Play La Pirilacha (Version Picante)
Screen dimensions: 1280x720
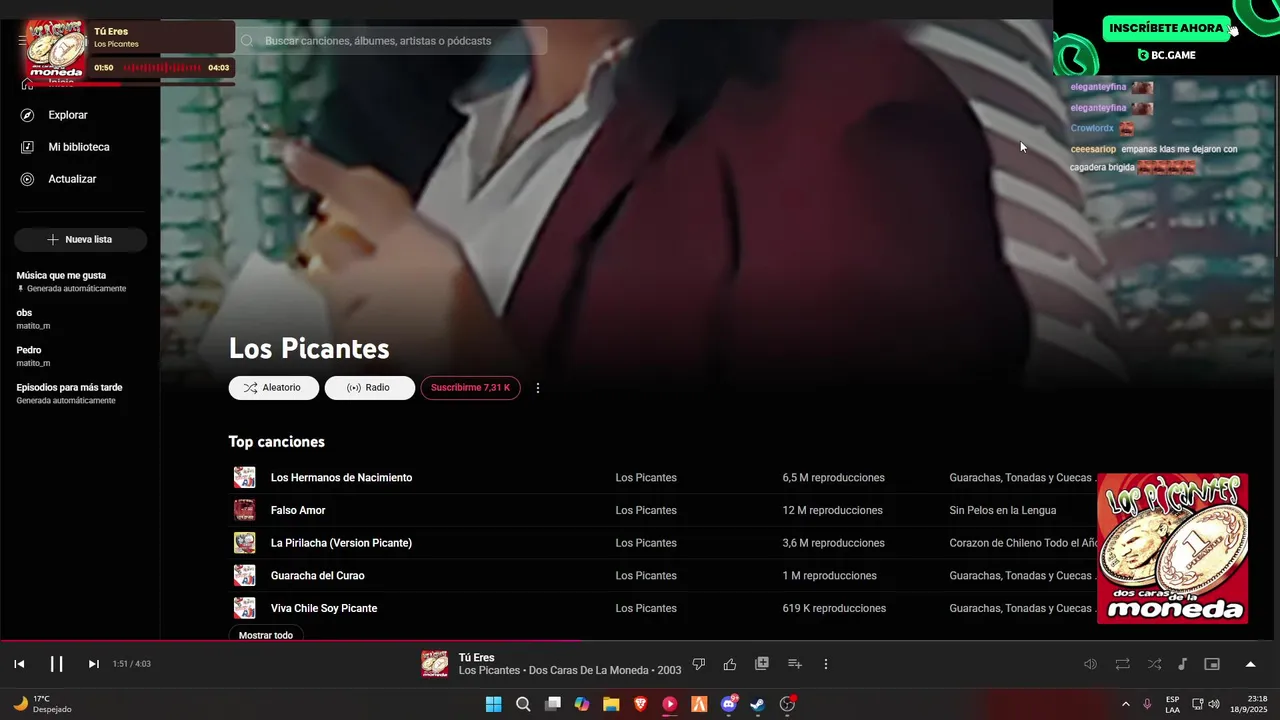point(341,543)
